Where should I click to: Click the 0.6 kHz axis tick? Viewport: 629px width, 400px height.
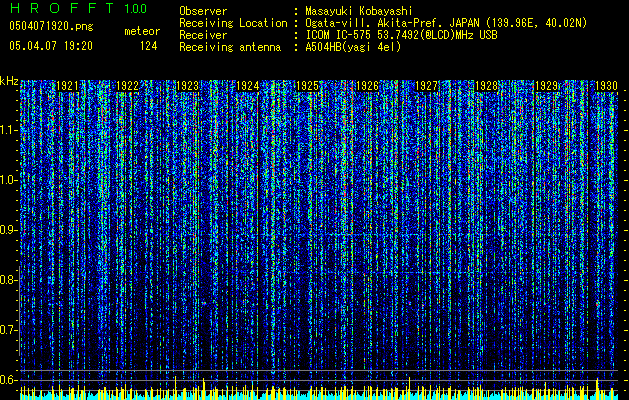pos(9,380)
